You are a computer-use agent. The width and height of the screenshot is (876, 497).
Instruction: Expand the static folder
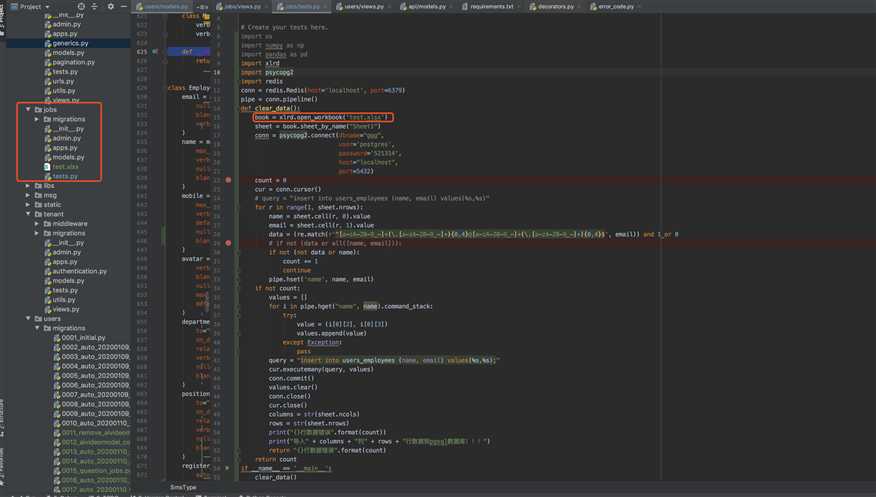pos(28,204)
